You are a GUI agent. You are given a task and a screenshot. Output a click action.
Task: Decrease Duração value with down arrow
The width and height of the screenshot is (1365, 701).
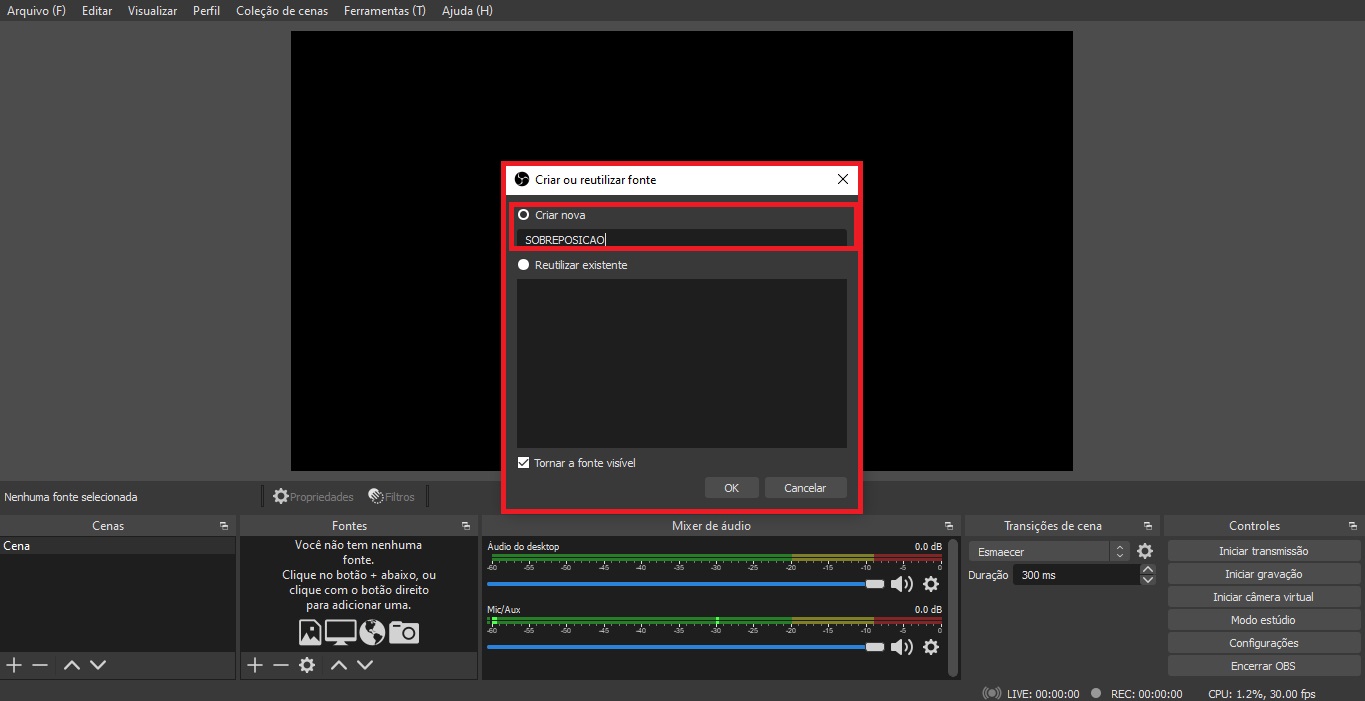1148,580
